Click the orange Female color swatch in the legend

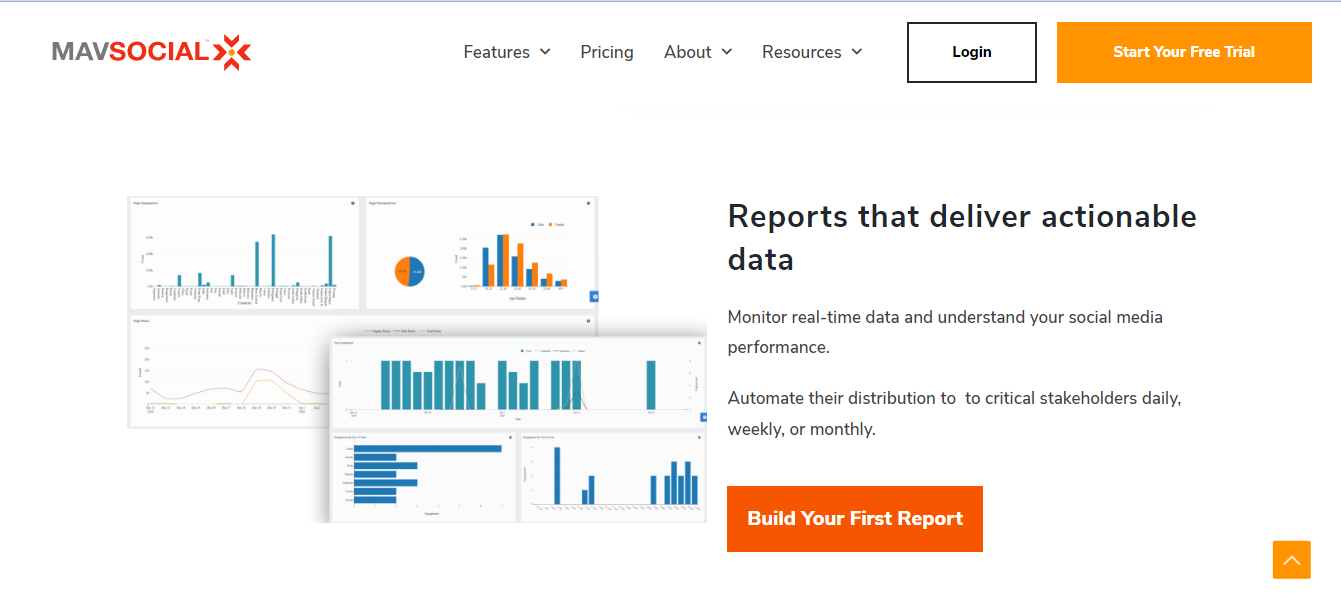(551, 224)
